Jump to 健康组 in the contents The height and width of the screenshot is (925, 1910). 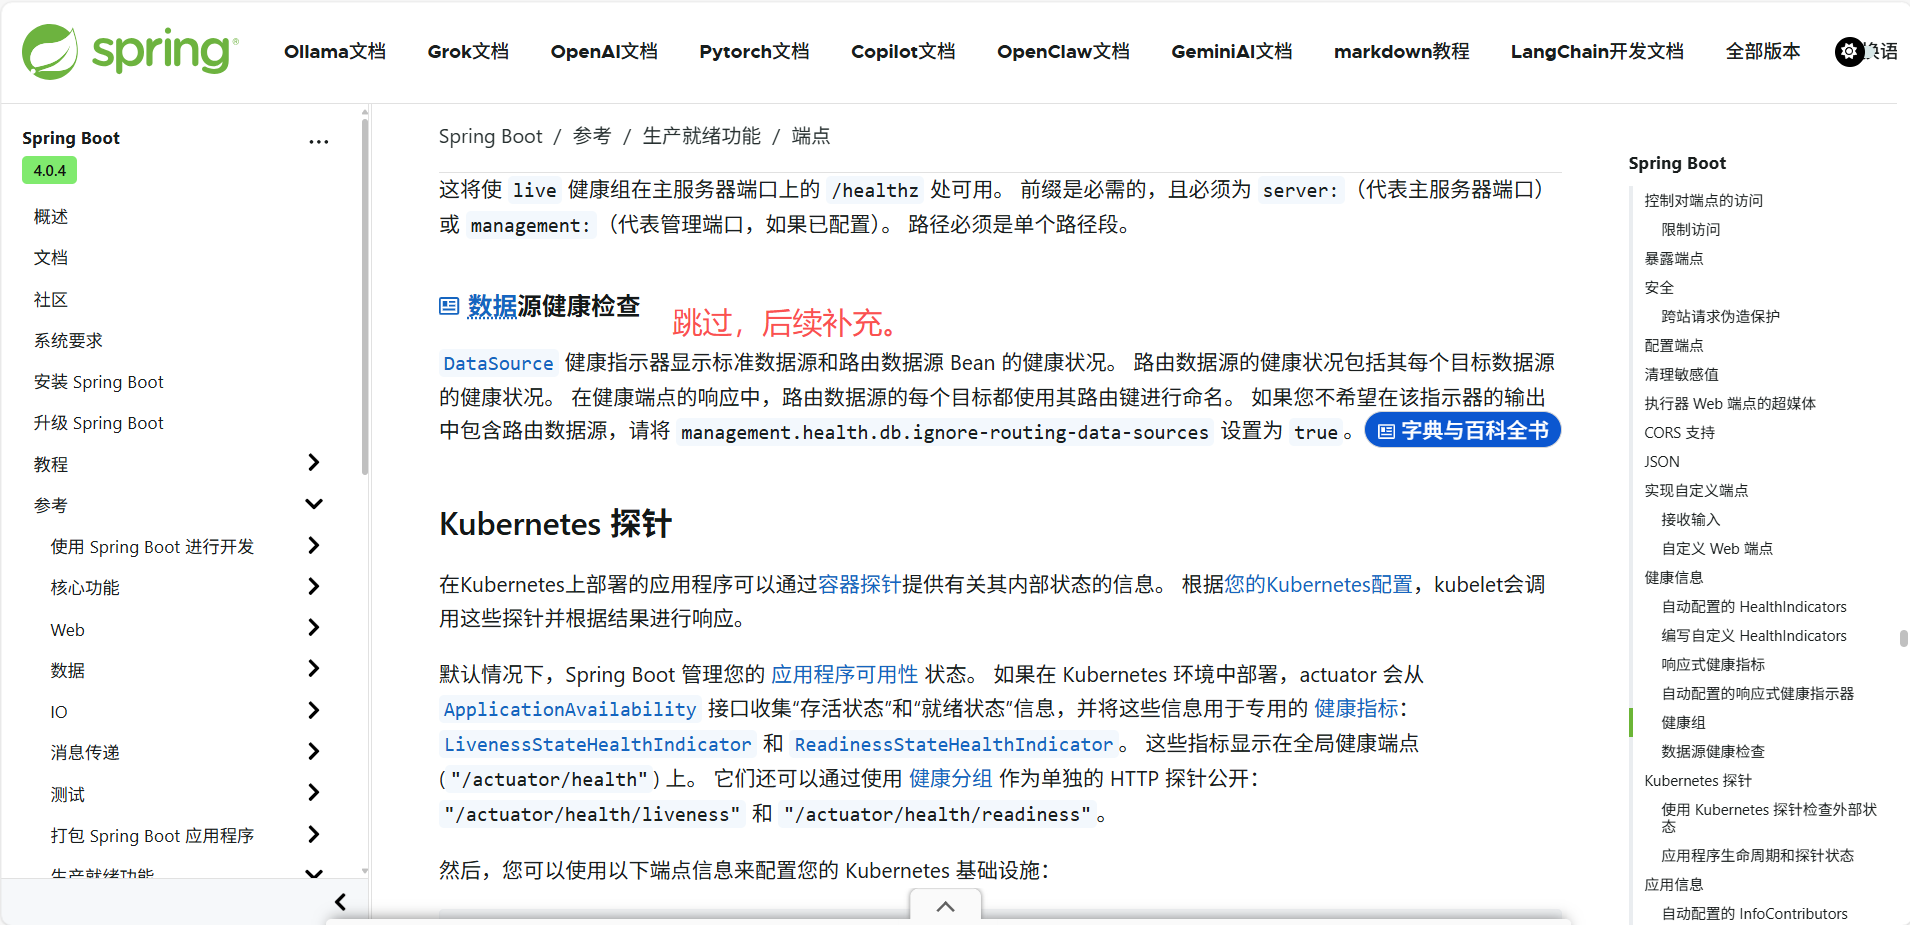tap(1683, 722)
